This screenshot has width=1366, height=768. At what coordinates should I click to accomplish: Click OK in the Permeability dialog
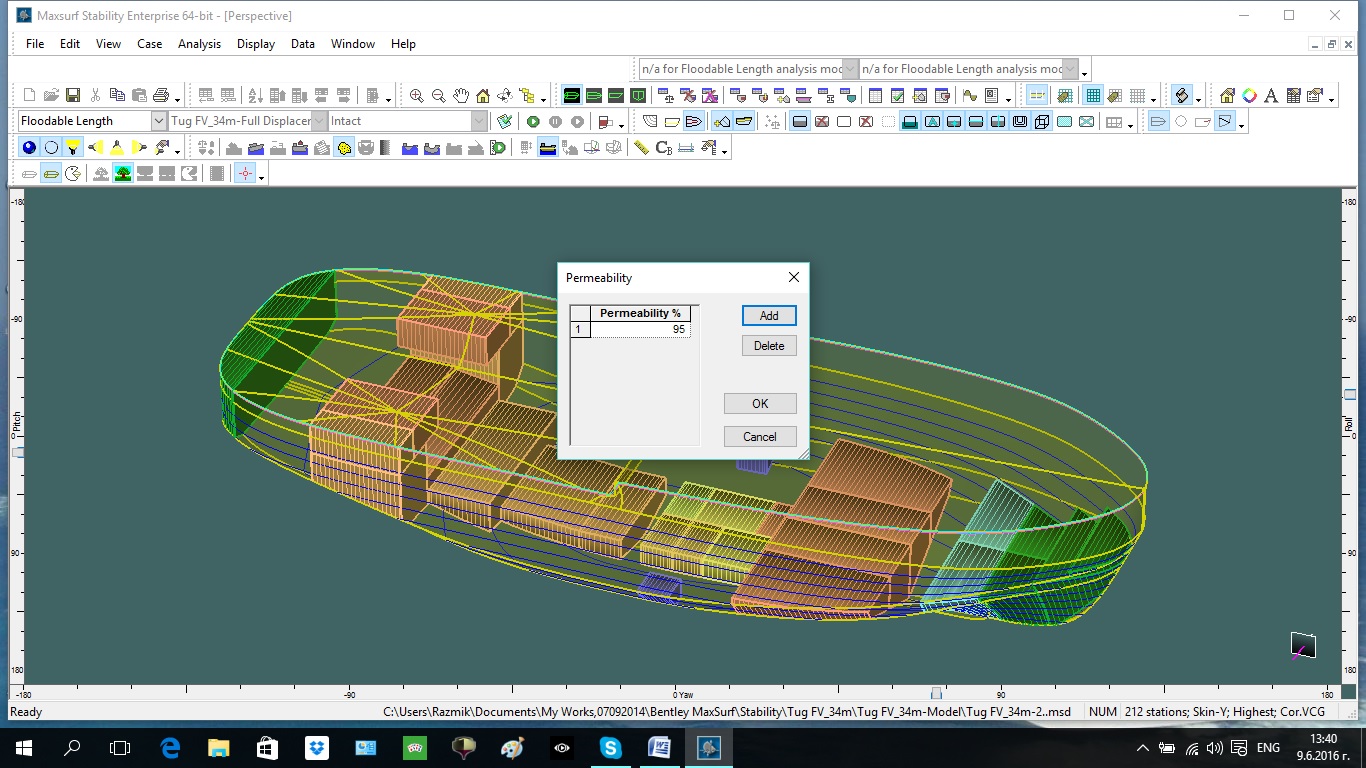(760, 404)
